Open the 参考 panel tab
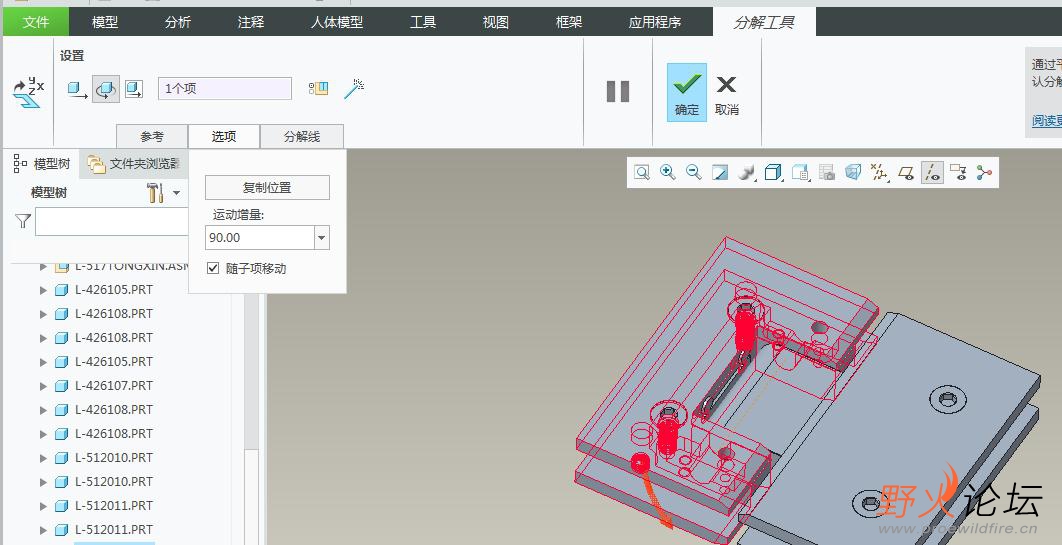Image resolution: width=1062 pixels, height=545 pixels. tap(152, 136)
